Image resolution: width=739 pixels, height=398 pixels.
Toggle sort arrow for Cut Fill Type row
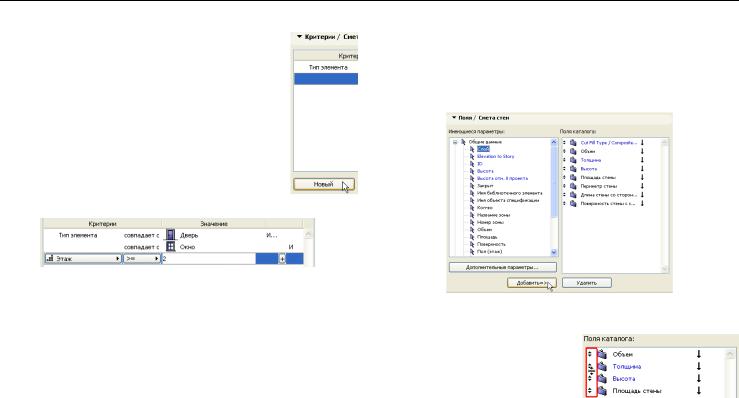click(x=642, y=142)
